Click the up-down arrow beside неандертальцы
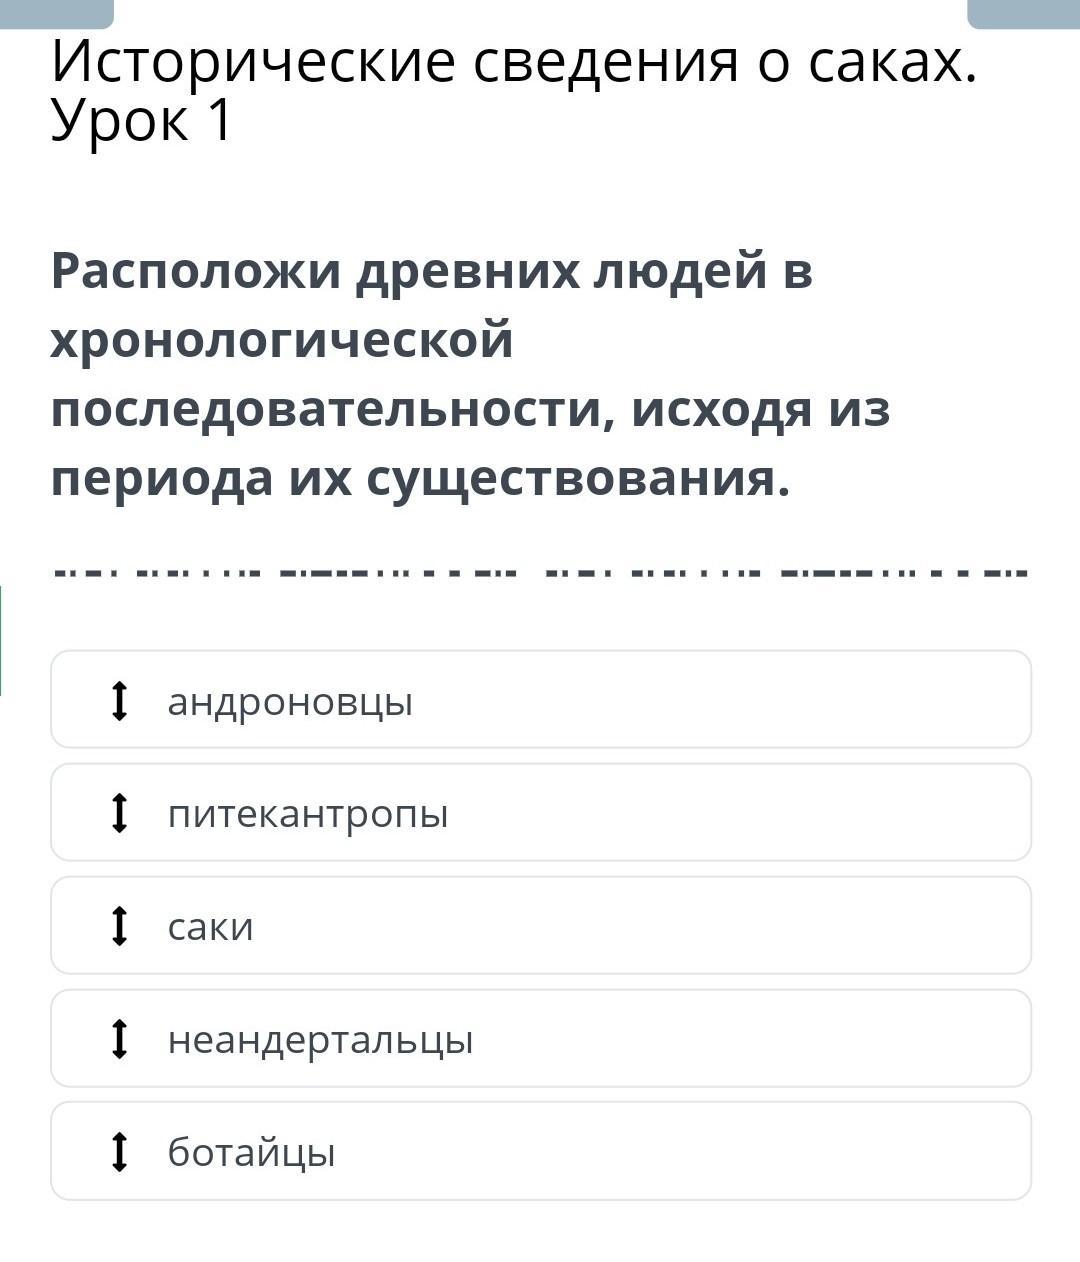 pyautogui.click(x=120, y=1039)
